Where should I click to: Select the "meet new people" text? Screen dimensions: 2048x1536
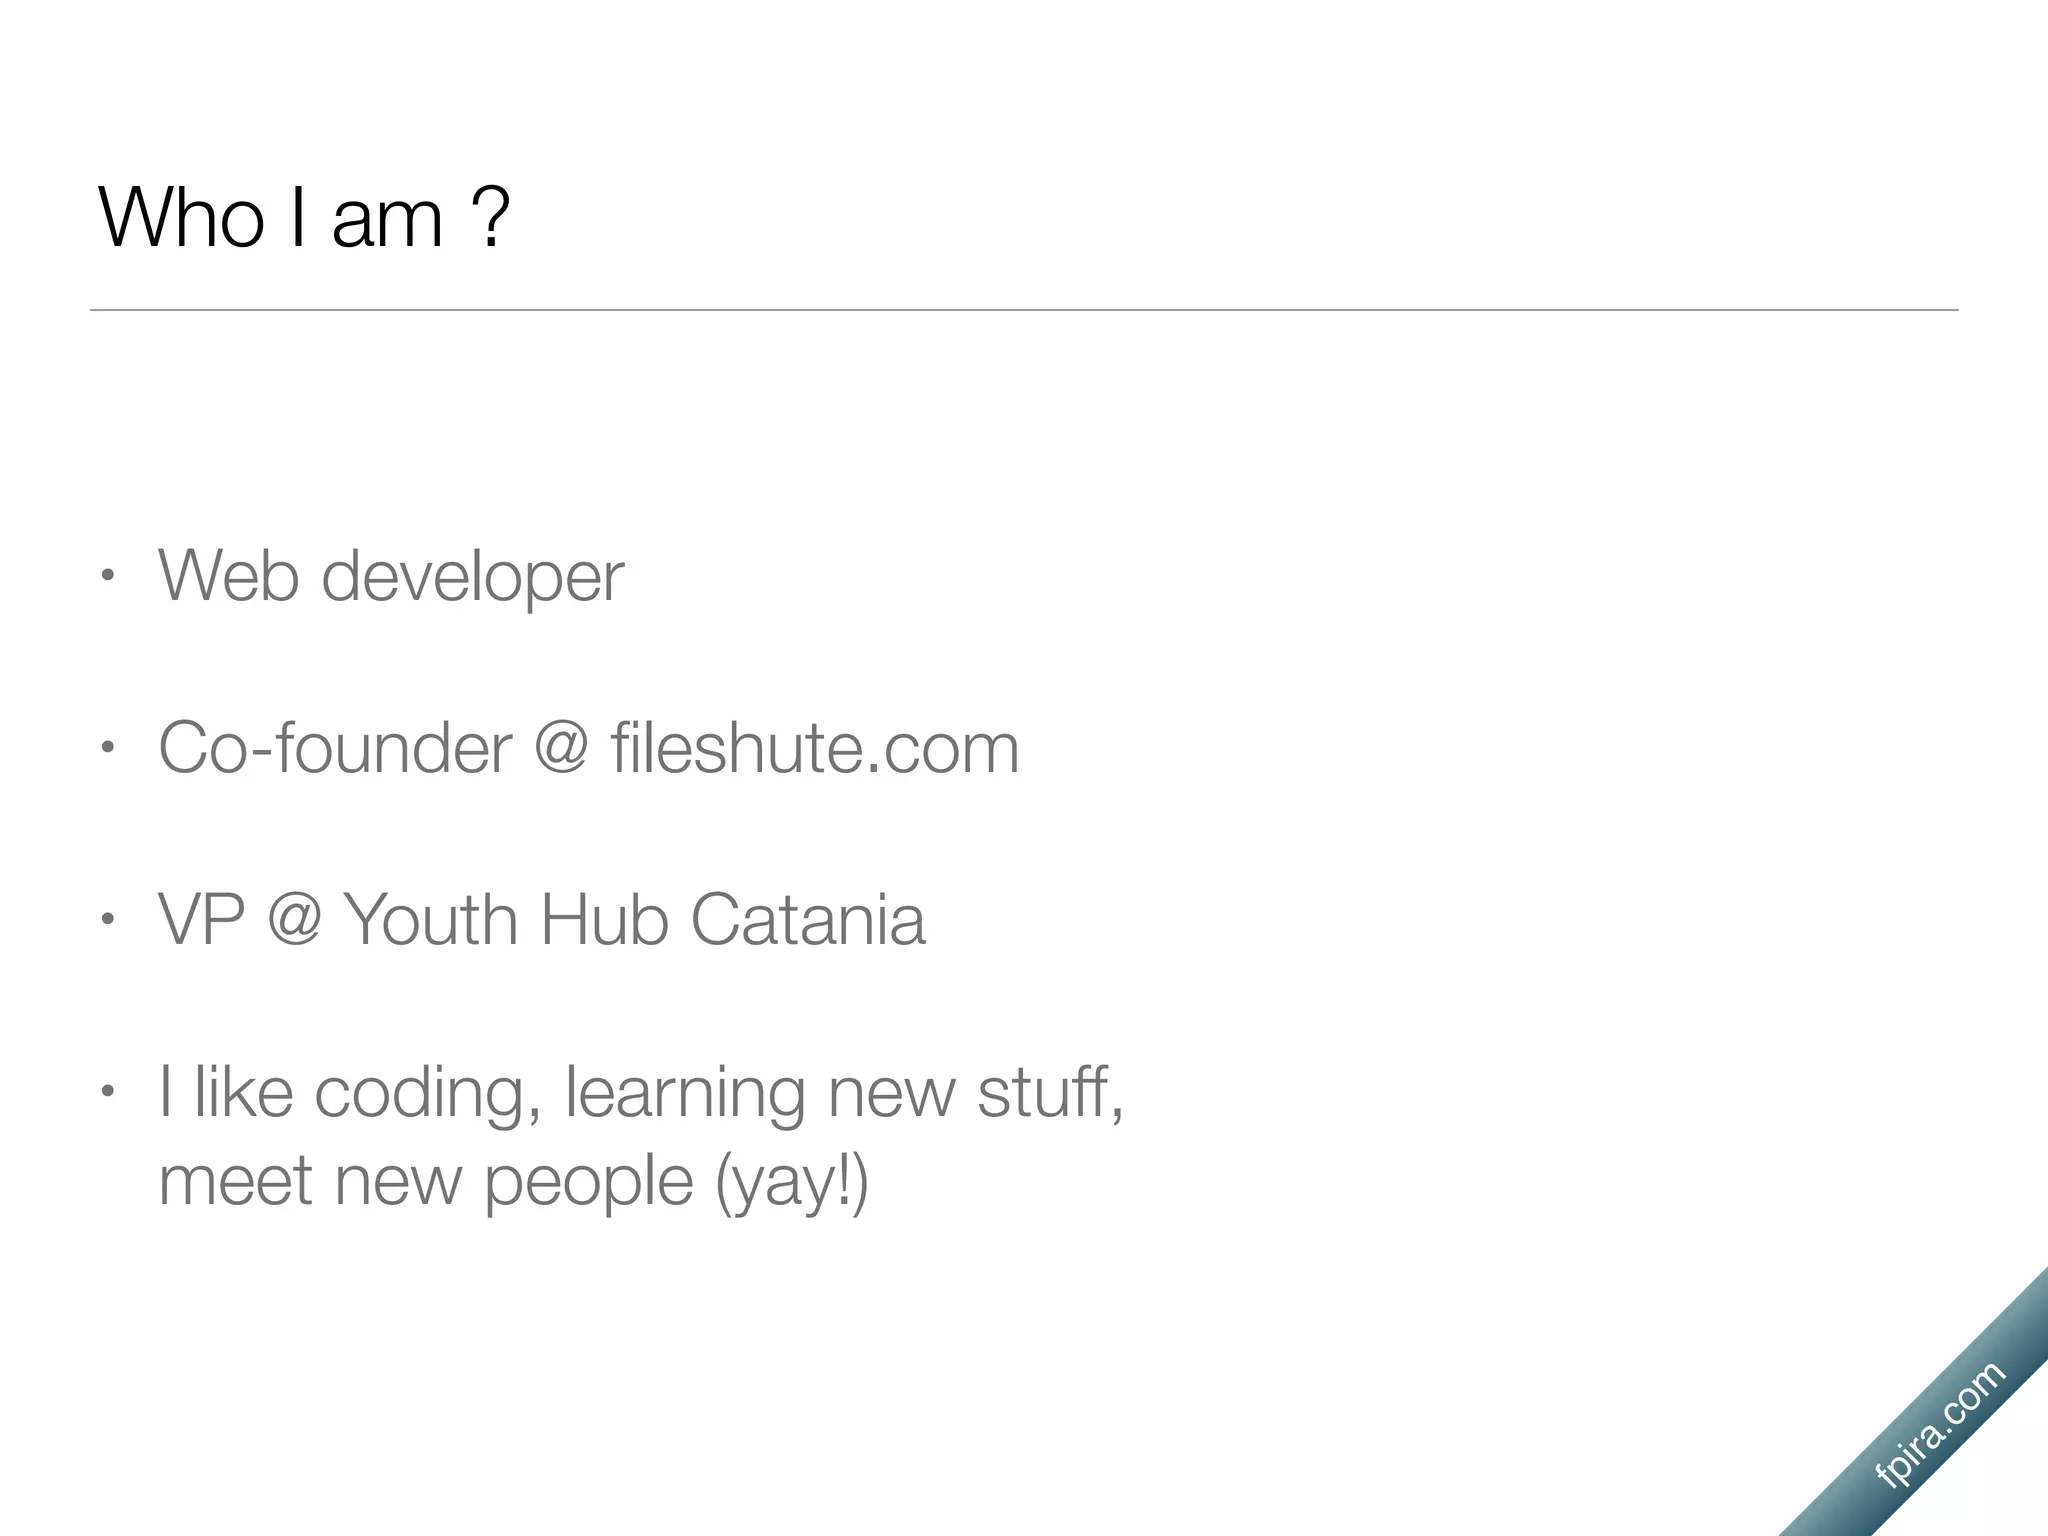(426, 1182)
